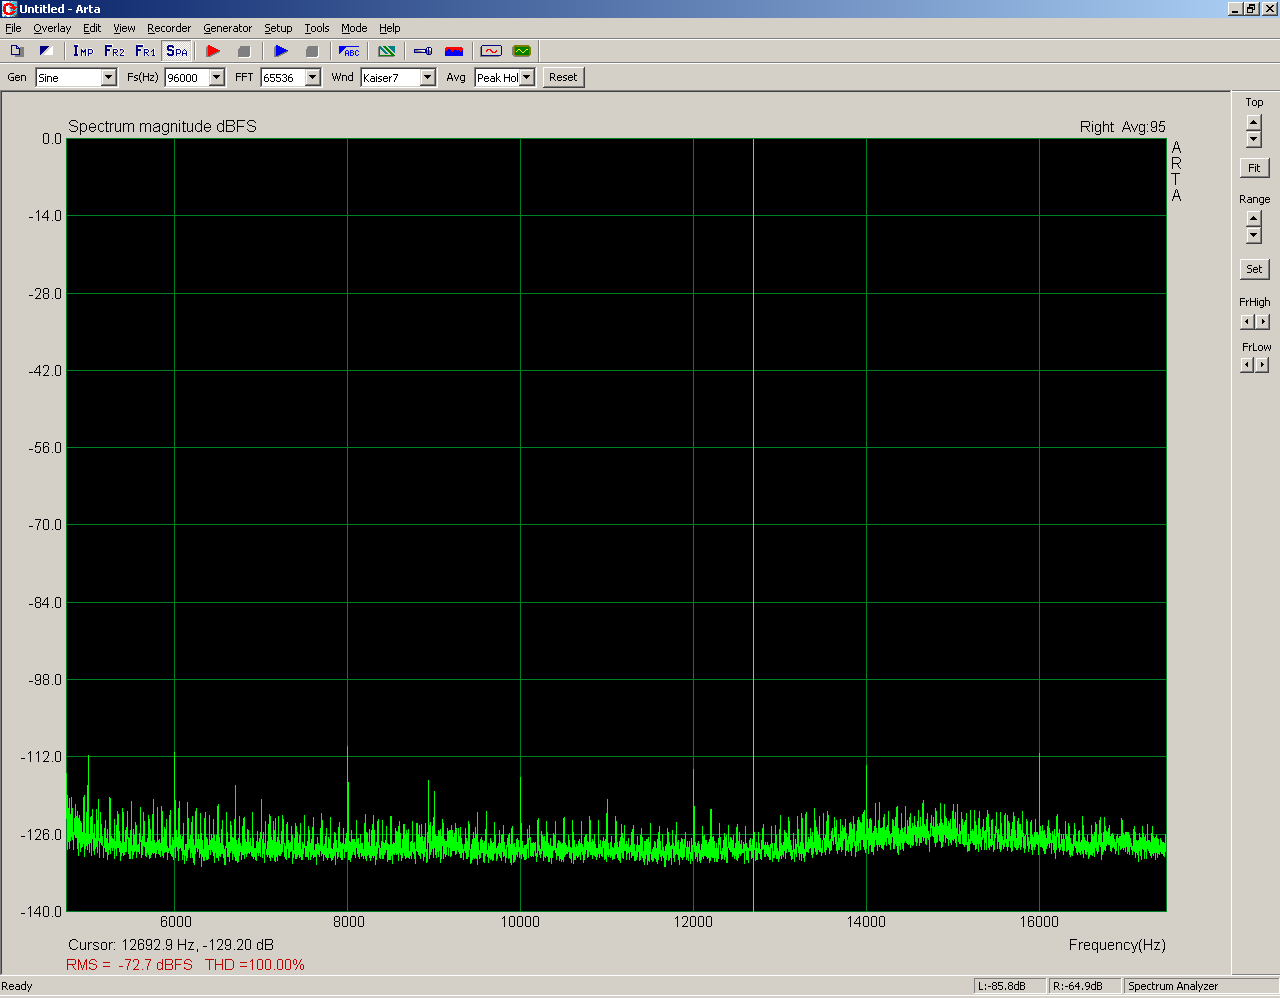Viewport: 1280px width, 998px height.
Task: Click the blue slider-shaped toolbar icon
Action: click(423, 51)
